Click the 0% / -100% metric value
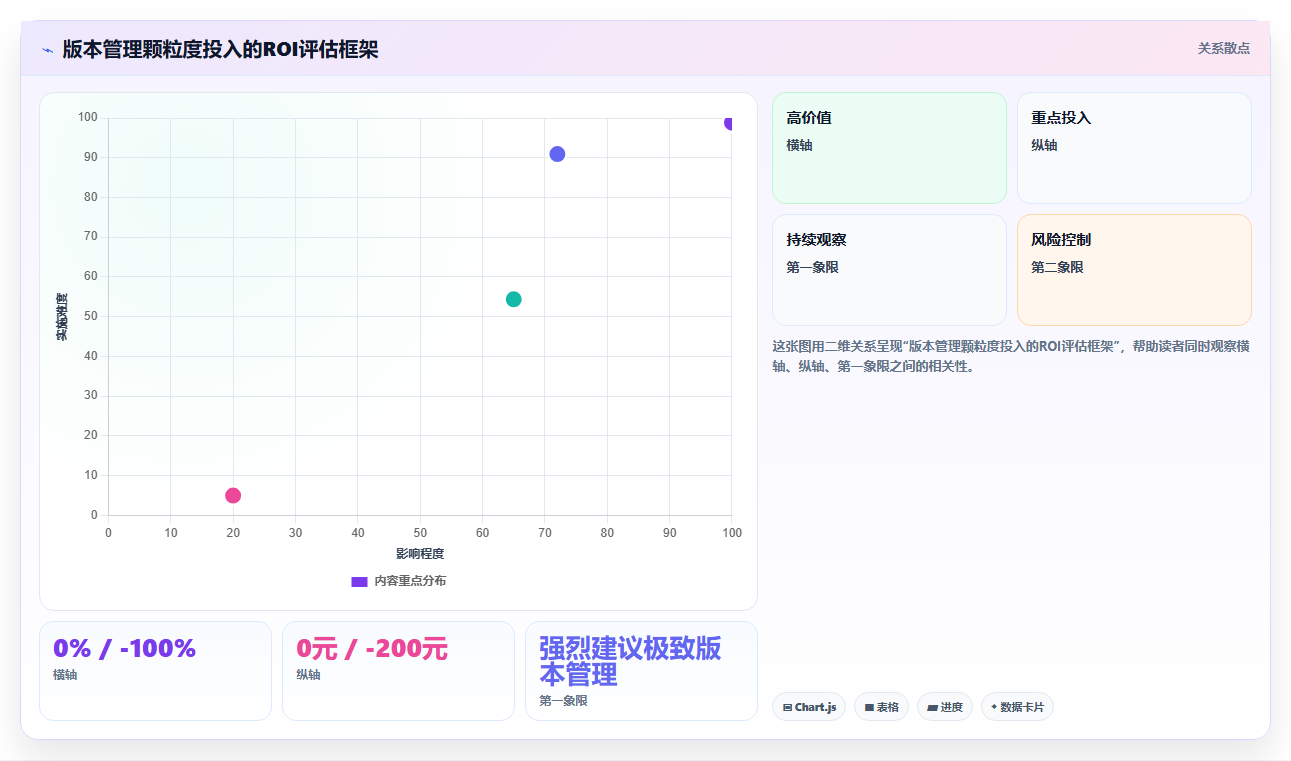 point(124,648)
